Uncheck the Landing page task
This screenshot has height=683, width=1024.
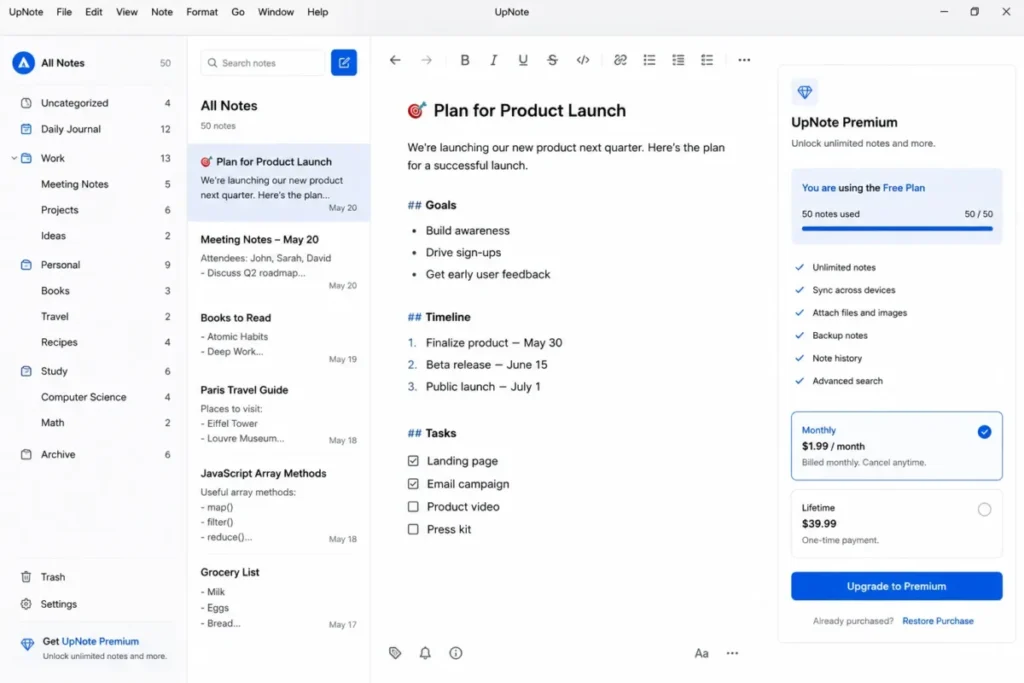tap(413, 461)
